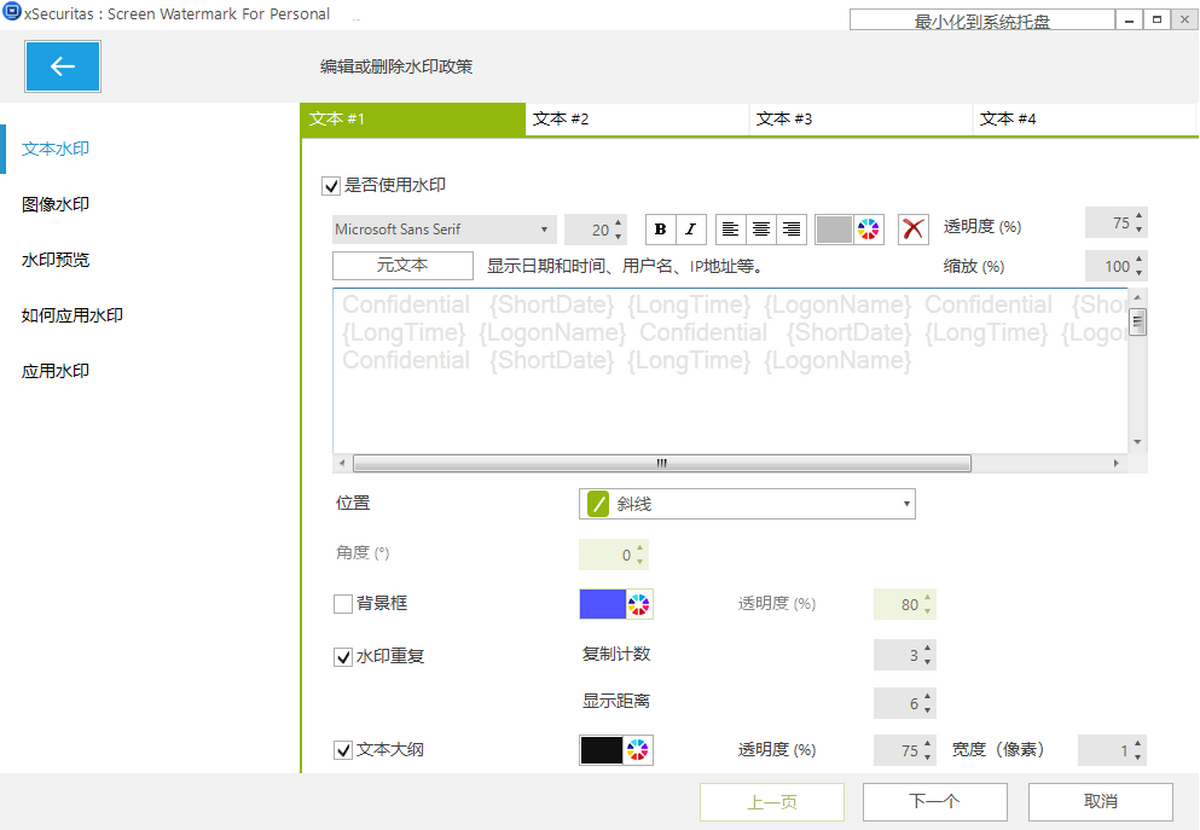Click the vertical scrollbar thumb of text area
The height and width of the screenshot is (830, 1200).
point(1138,322)
